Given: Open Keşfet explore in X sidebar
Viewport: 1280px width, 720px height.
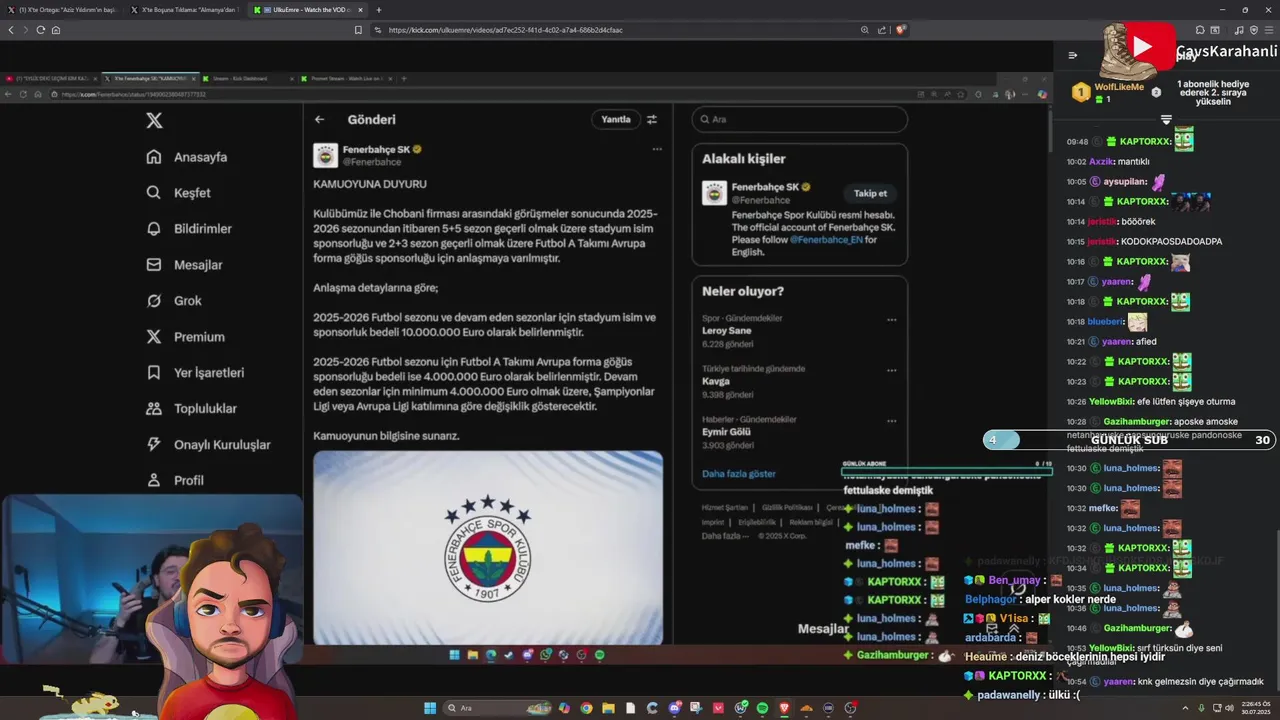Looking at the screenshot, I should coord(178,193).
